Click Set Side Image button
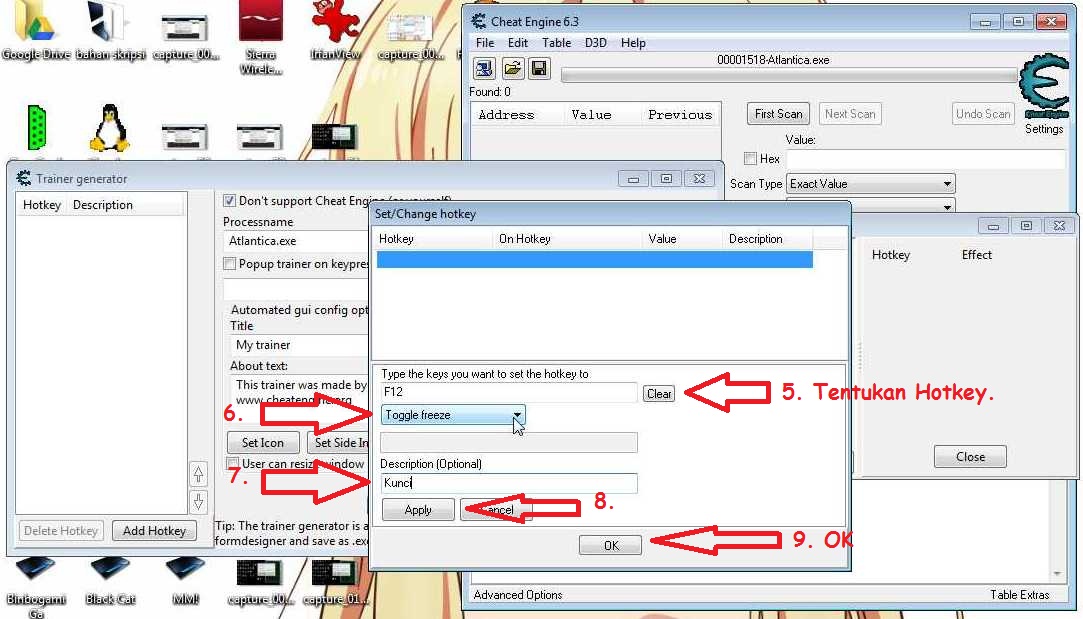This screenshot has height=619, width=1083. coord(338,443)
